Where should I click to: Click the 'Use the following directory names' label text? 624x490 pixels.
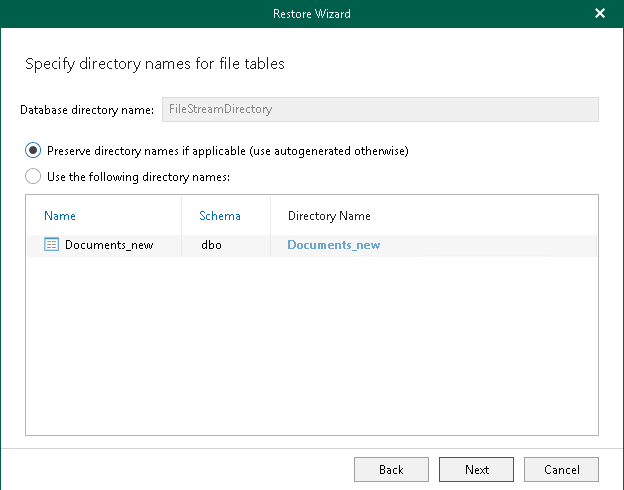point(138,177)
